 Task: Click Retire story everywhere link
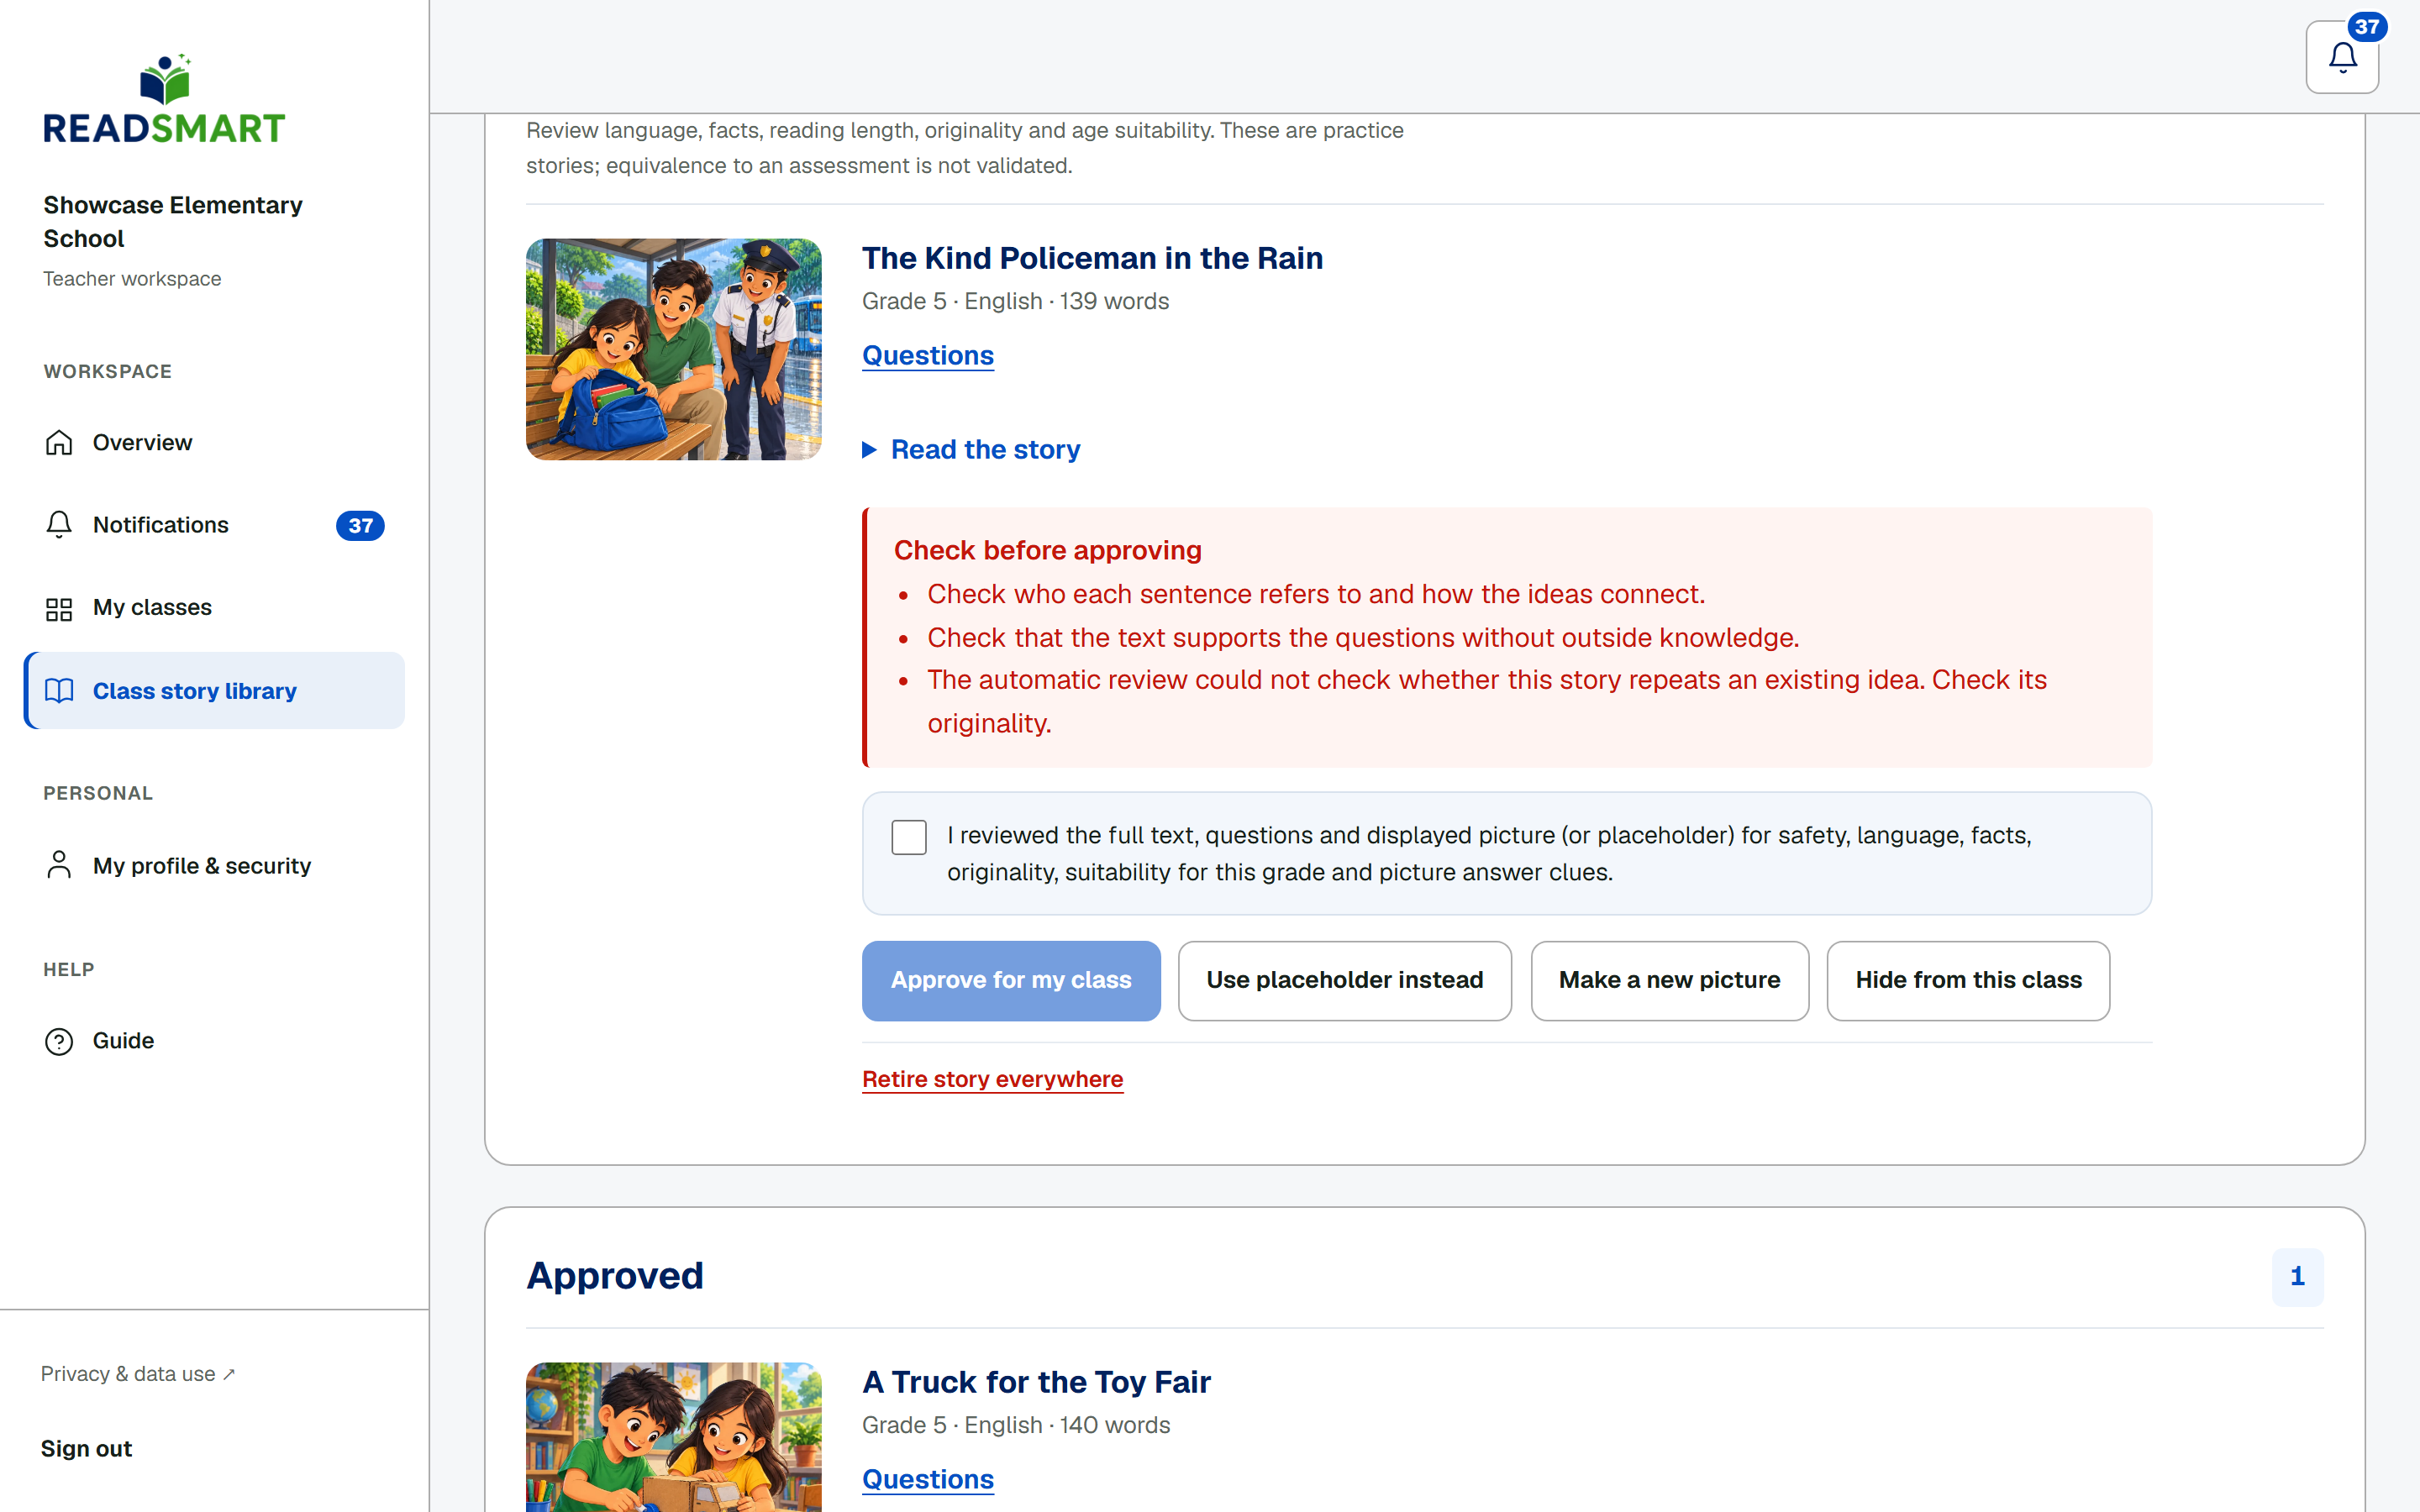pos(992,1079)
